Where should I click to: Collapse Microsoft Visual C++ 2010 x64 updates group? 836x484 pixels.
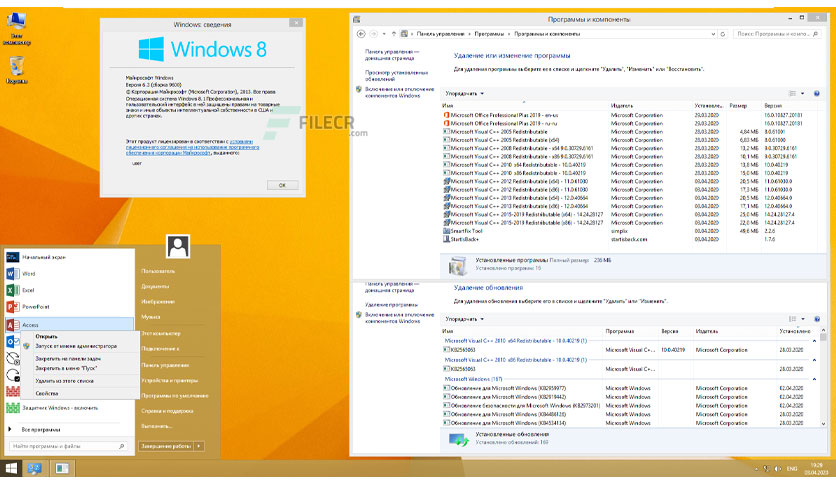click(814, 341)
